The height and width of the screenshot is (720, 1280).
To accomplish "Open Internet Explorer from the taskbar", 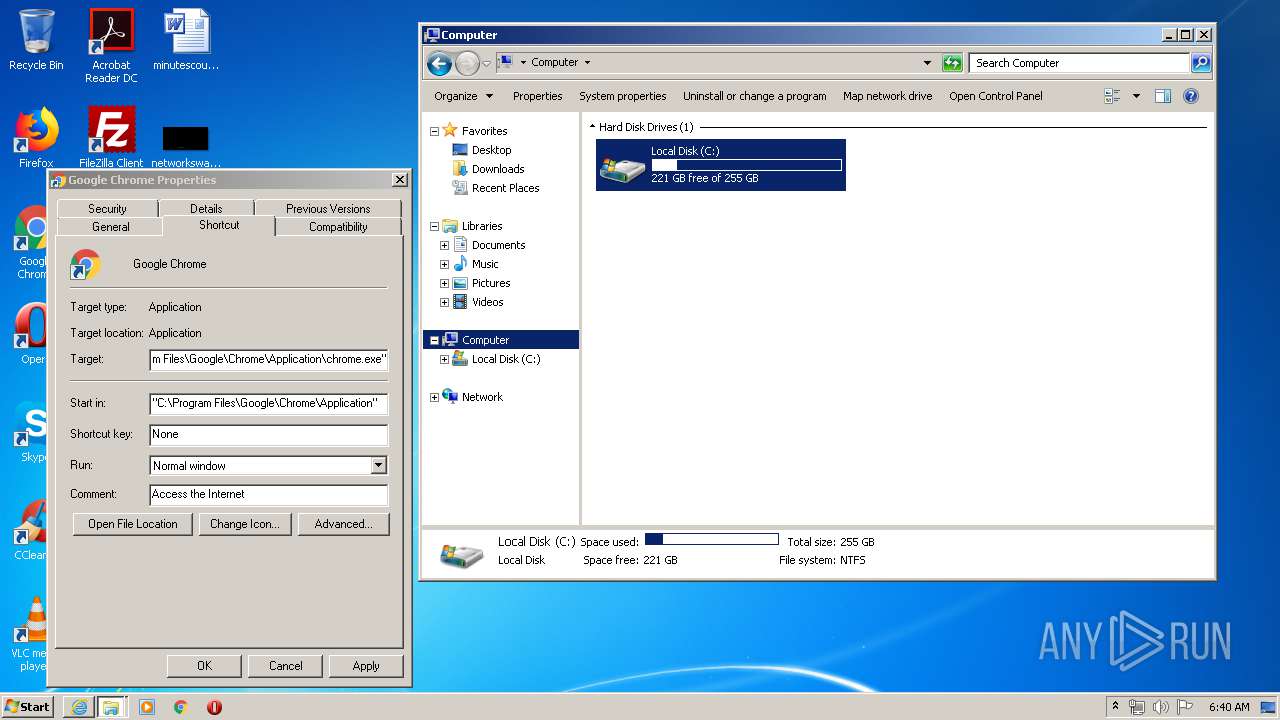I will click(x=79, y=707).
